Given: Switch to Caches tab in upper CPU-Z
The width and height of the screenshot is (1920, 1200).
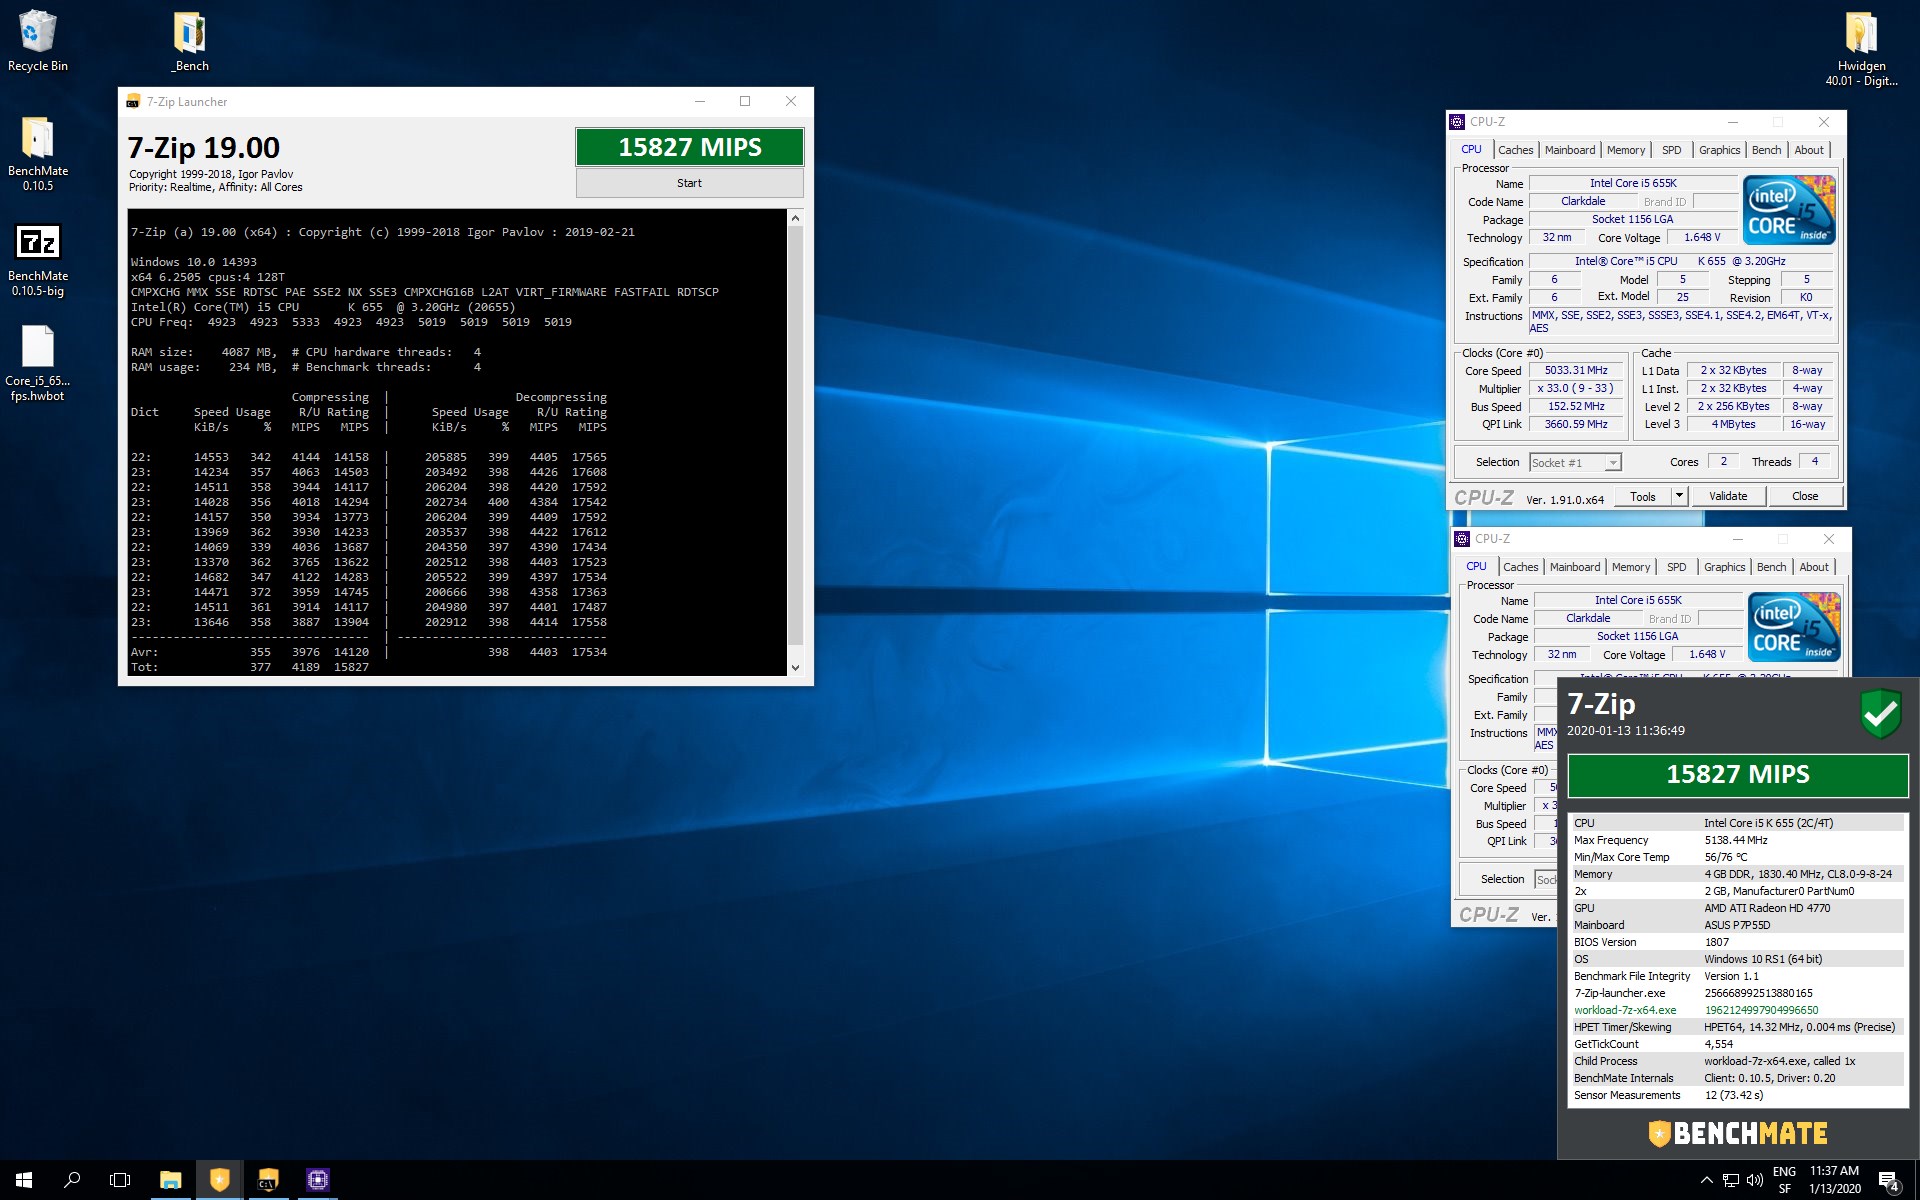Looking at the screenshot, I should (x=1515, y=150).
